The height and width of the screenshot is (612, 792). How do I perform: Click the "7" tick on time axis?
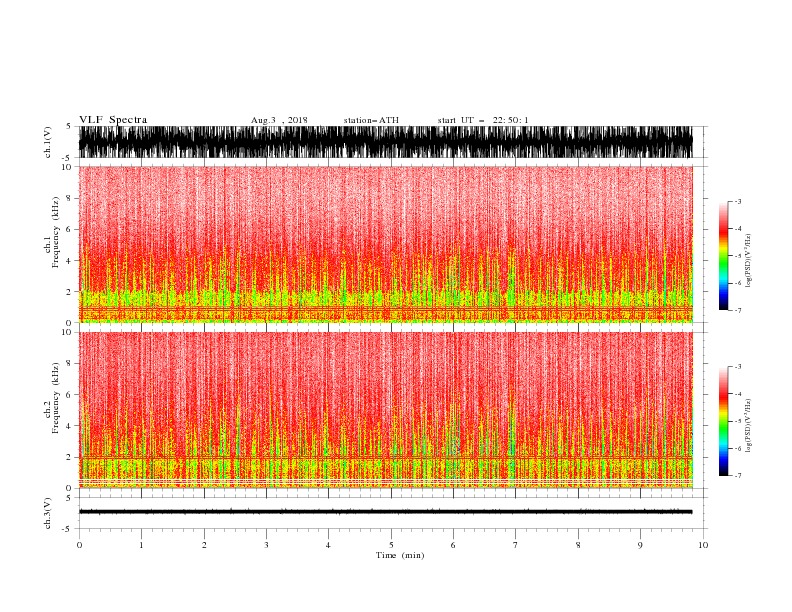click(516, 545)
